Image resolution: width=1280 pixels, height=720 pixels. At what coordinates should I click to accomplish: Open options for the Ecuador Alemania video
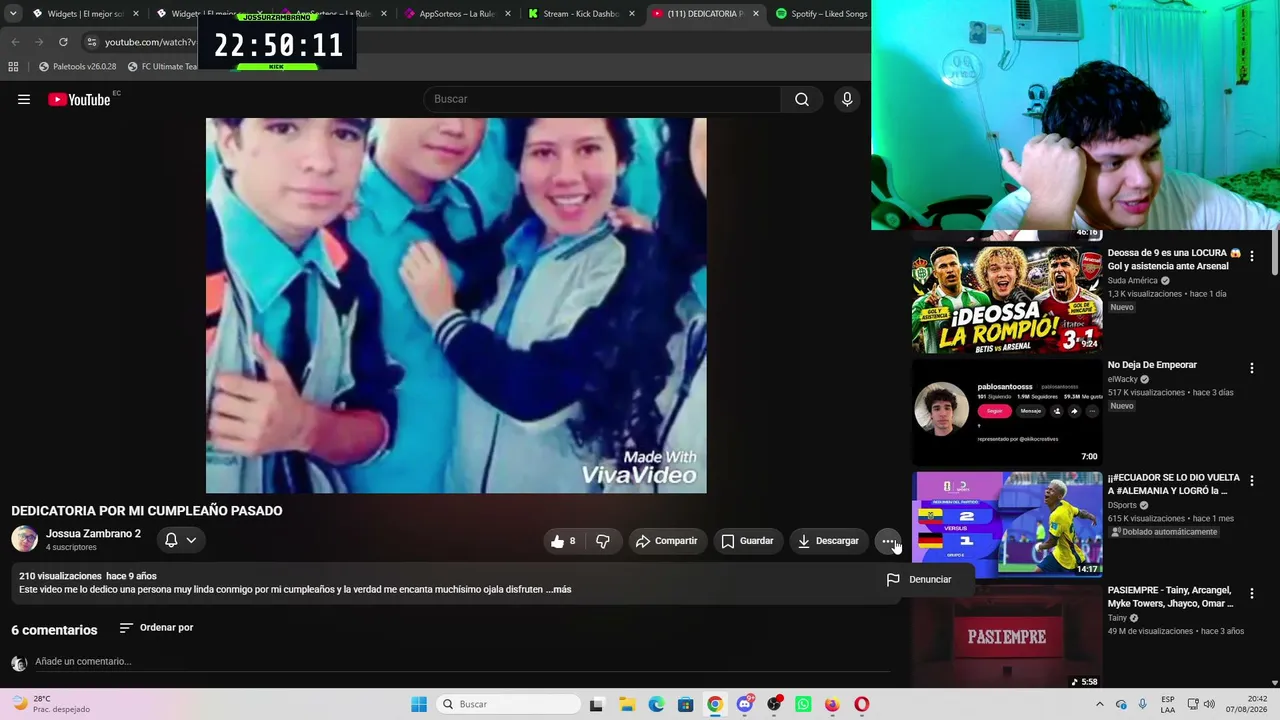pos(1251,481)
